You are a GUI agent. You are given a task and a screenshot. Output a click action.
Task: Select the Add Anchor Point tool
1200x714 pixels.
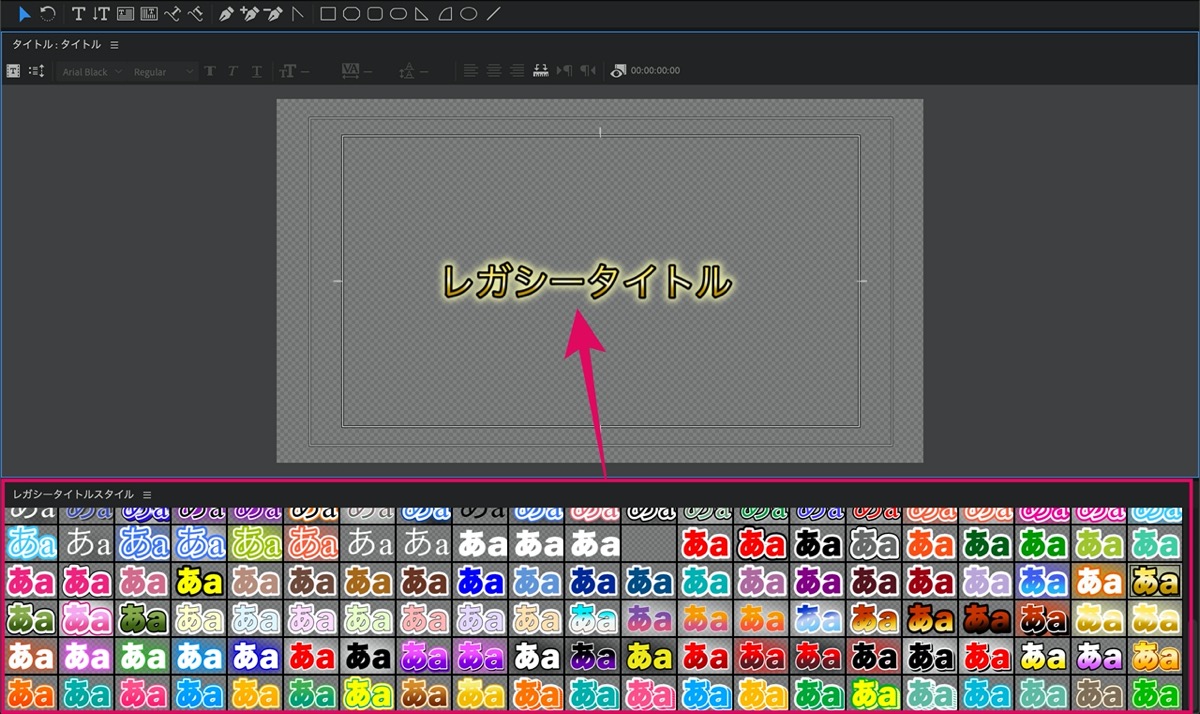click(249, 14)
